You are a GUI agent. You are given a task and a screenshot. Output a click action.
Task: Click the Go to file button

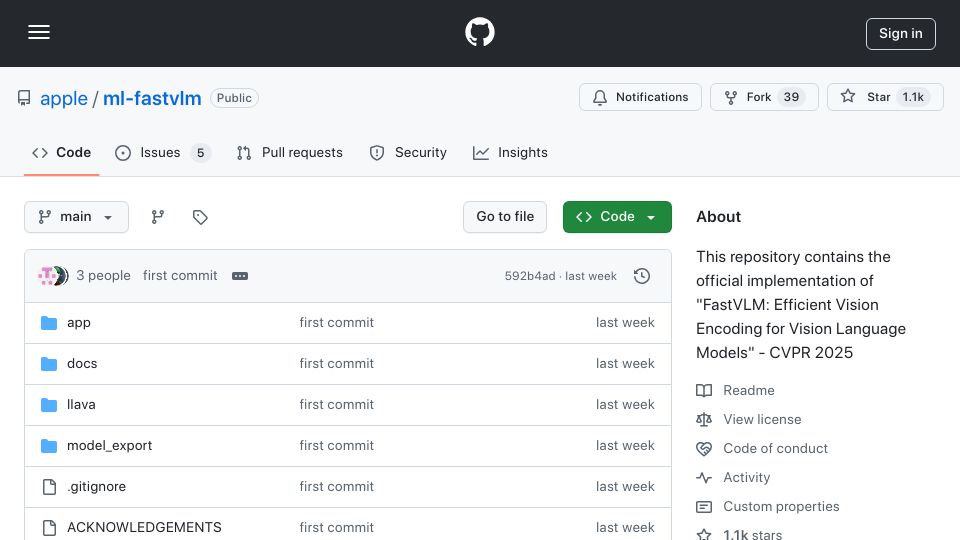pyautogui.click(x=505, y=217)
